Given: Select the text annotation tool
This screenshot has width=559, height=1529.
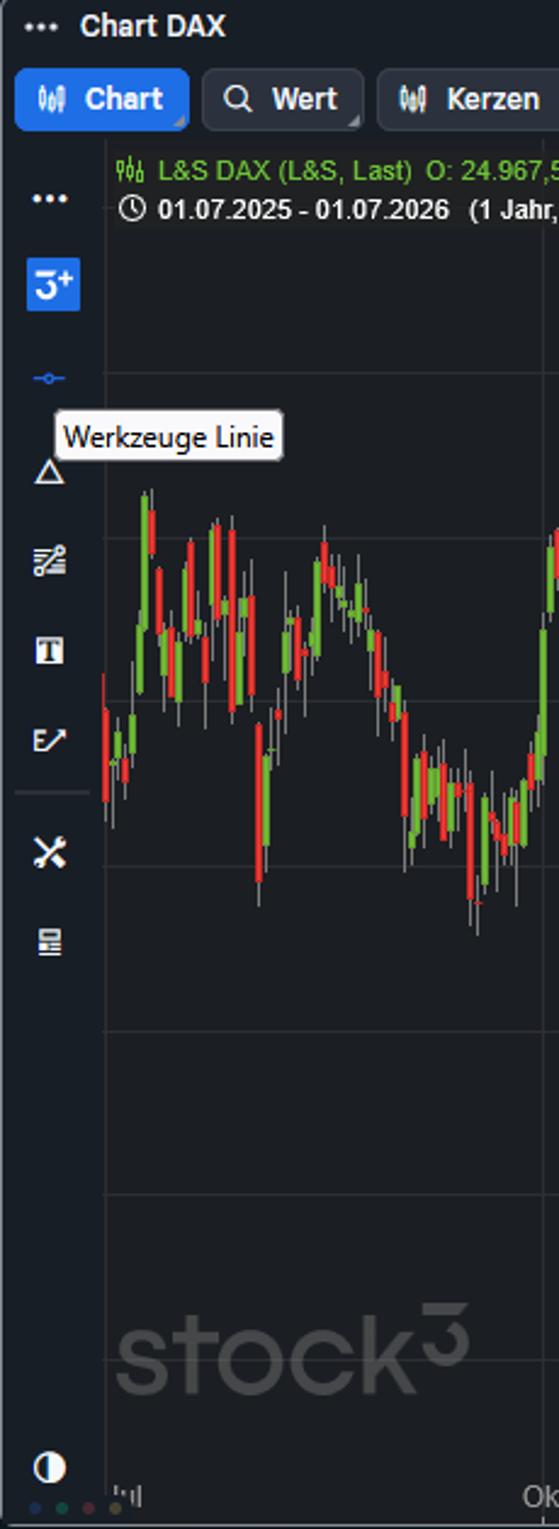Looking at the screenshot, I should point(50,651).
